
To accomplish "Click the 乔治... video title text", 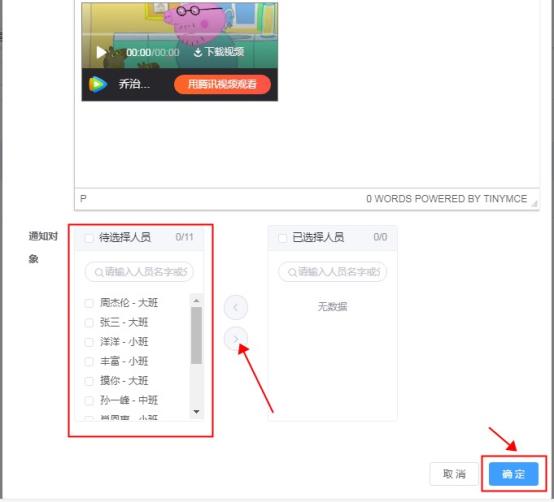I will pyautogui.click(x=134, y=84).
